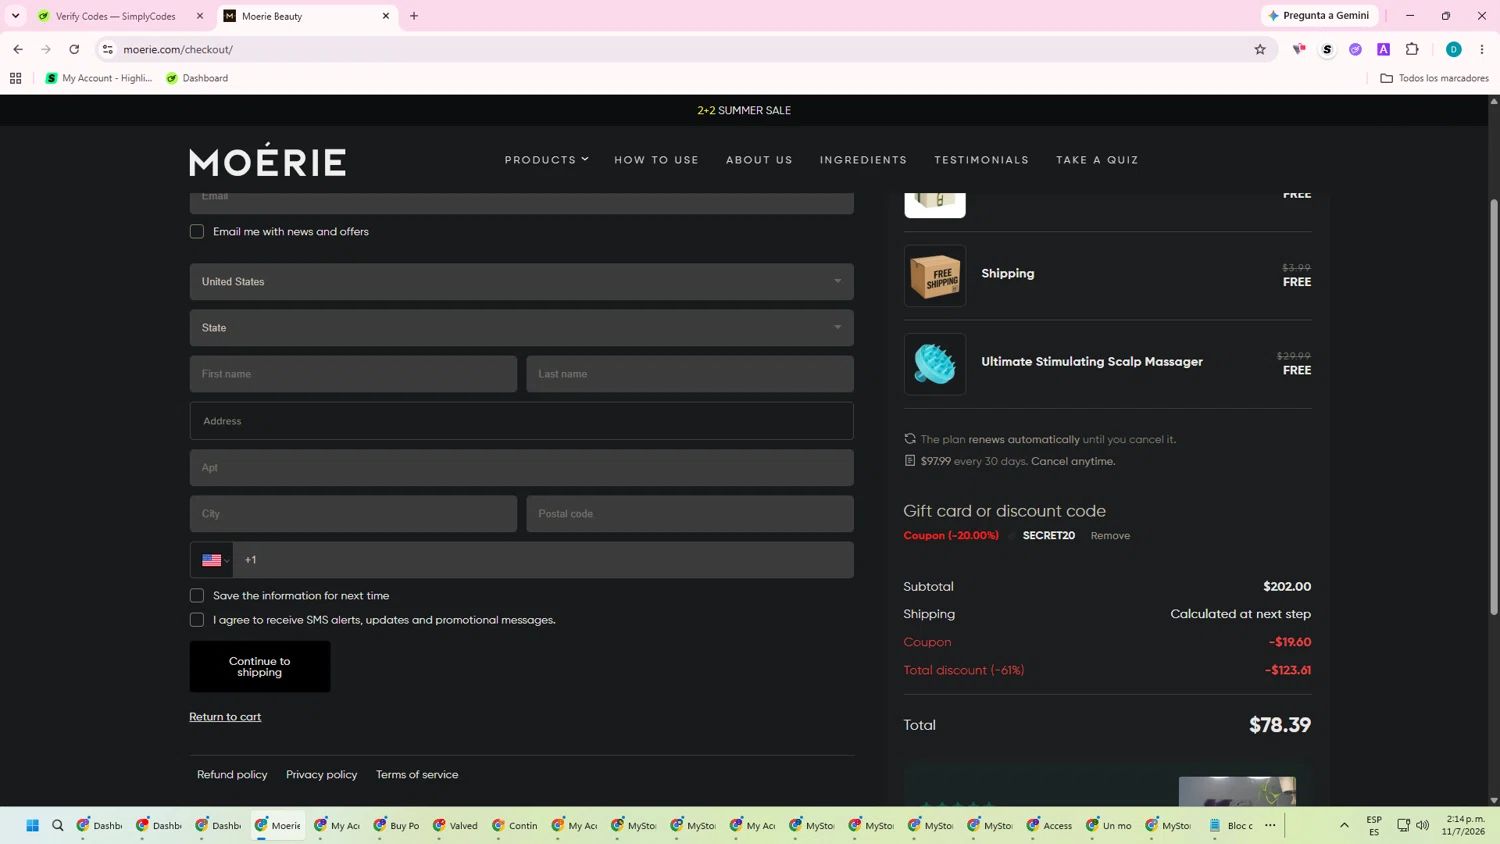Show hidden system tray icons

tap(1344, 825)
